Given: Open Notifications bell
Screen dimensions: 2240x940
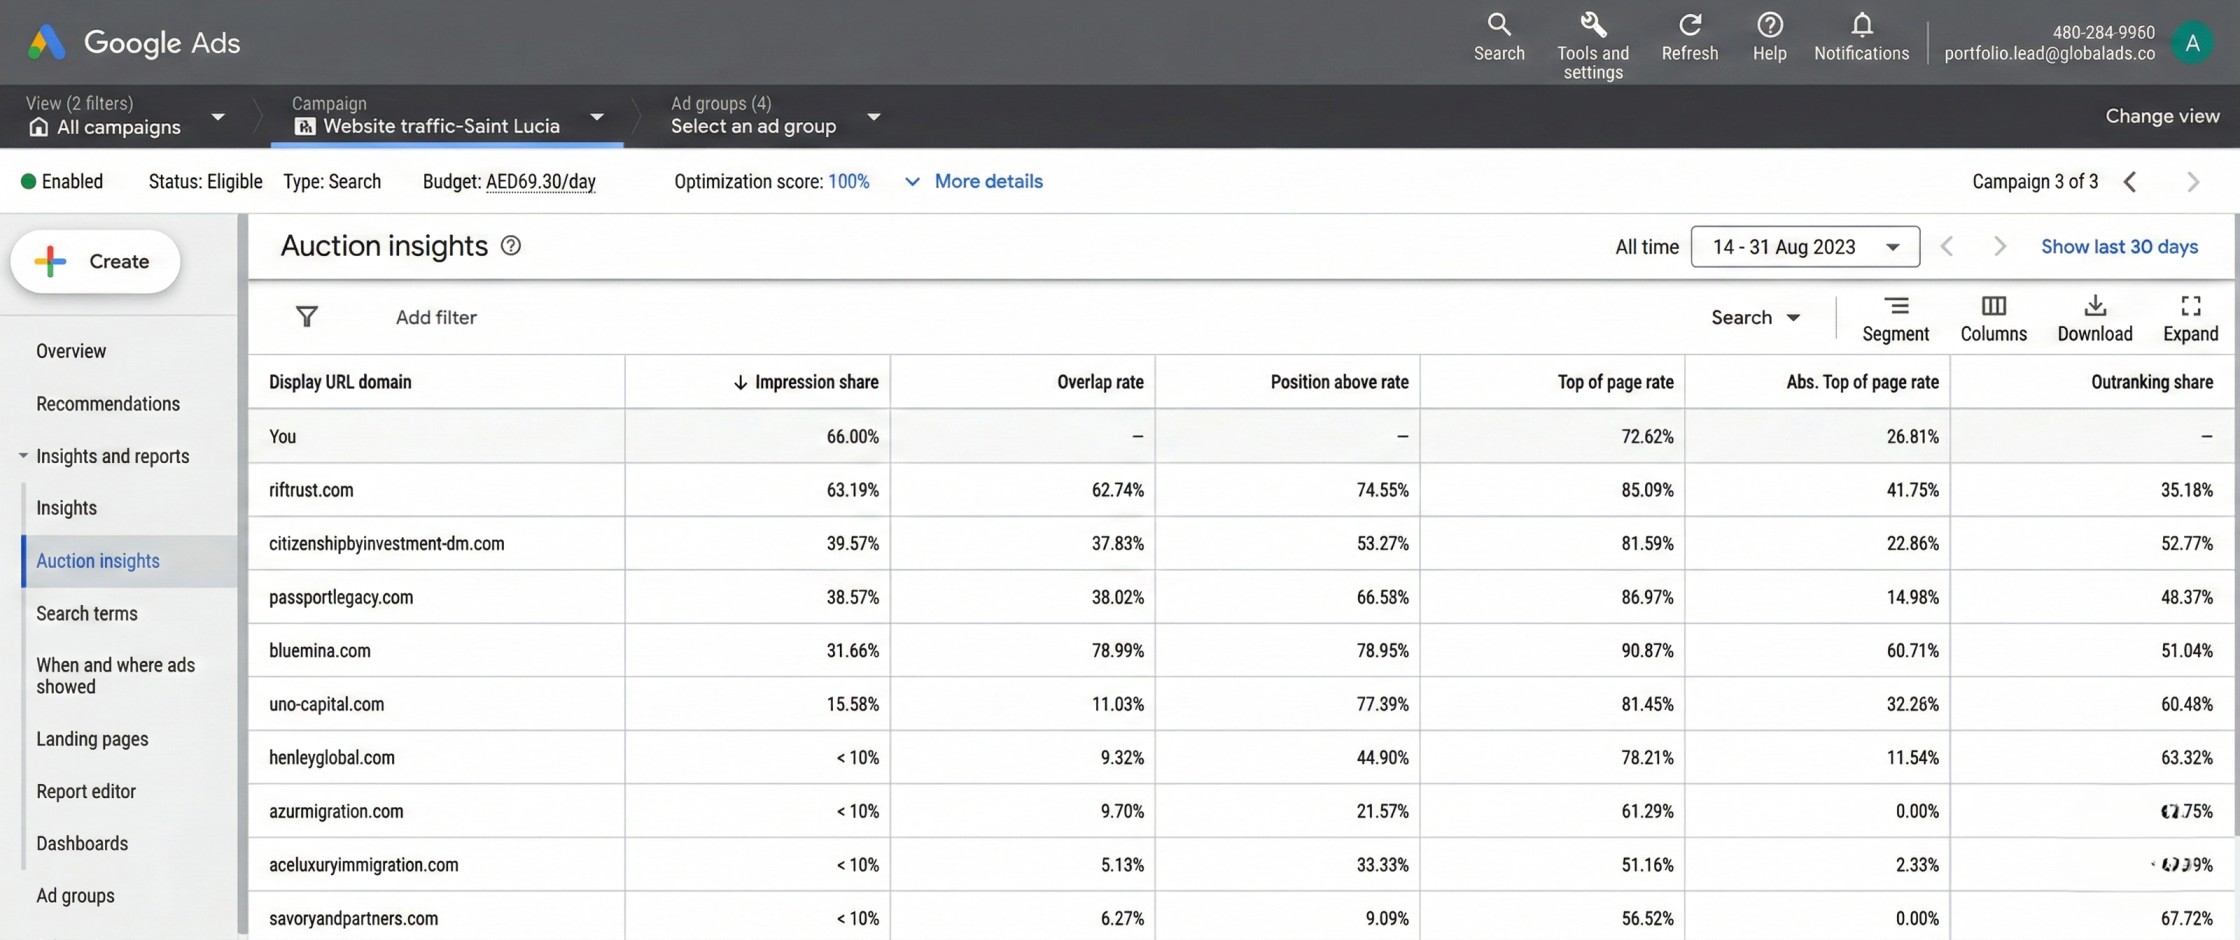Looking at the screenshot, I should pyautogui.click(x=1861, y=38).
